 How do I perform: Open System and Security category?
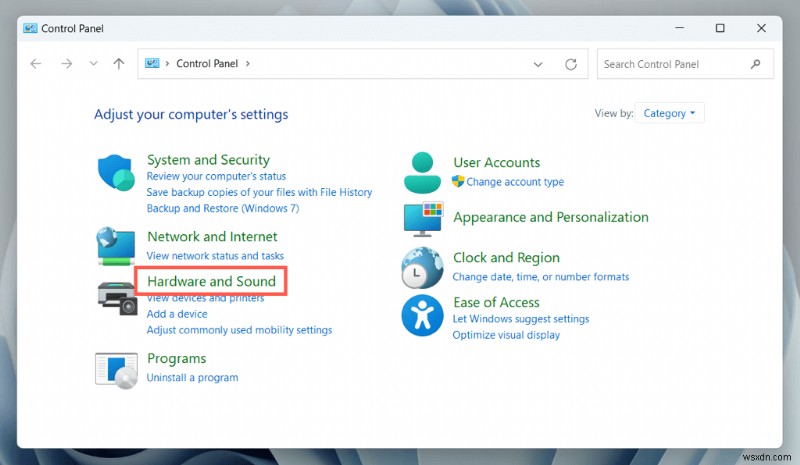coord(208,160)
